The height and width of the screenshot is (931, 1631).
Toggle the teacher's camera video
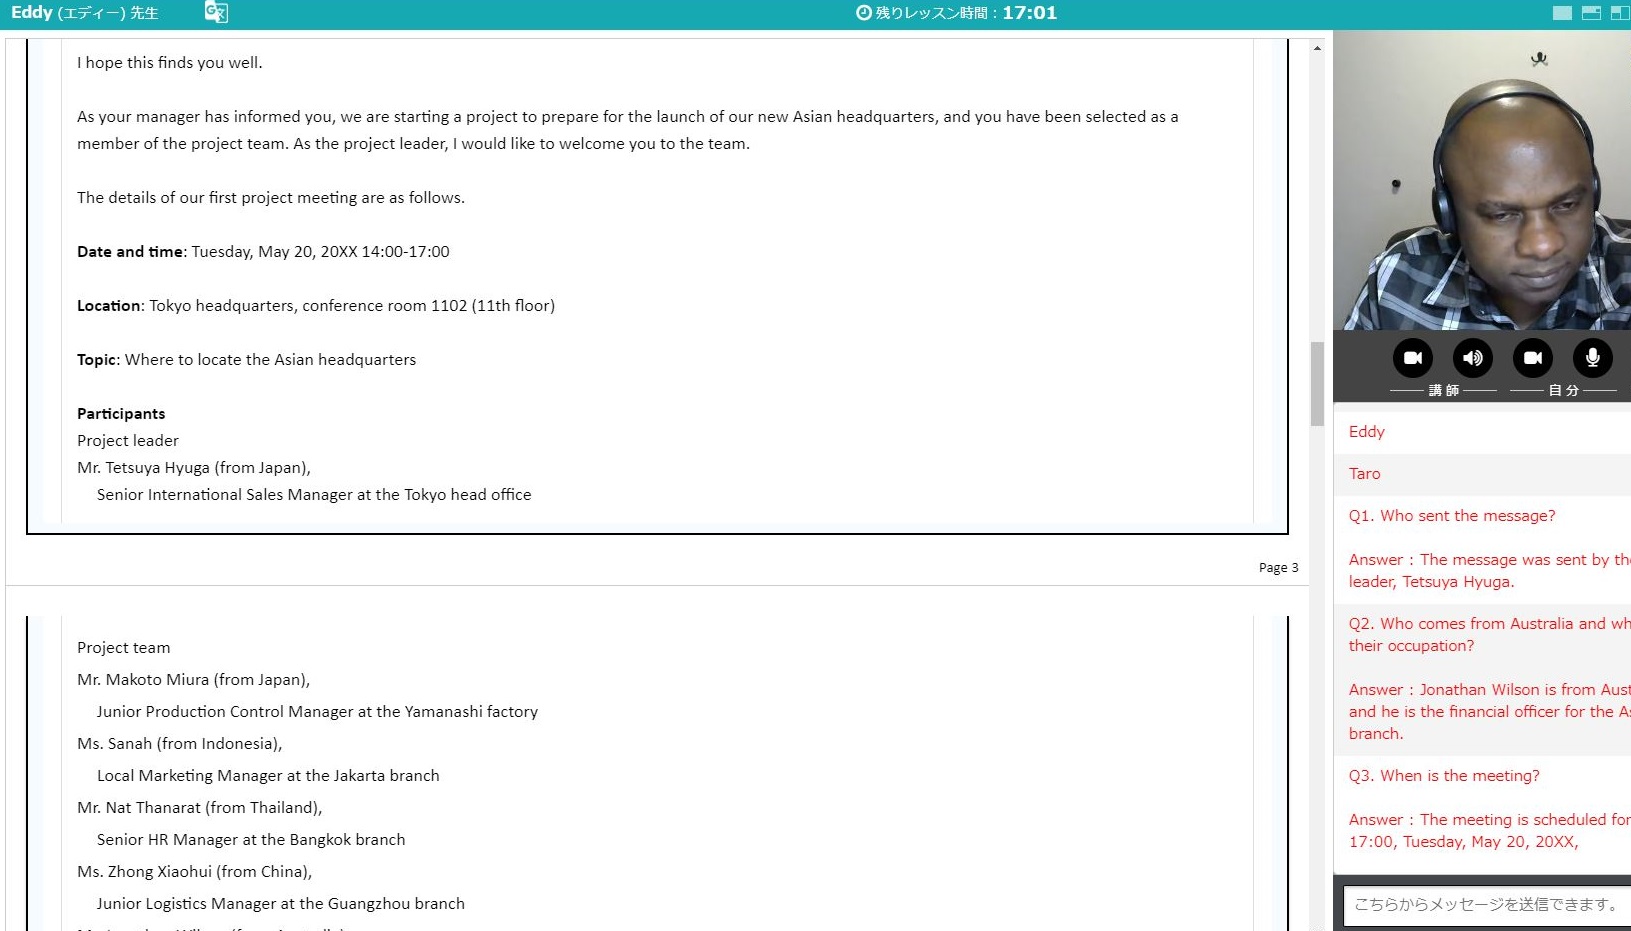coord(1412,358)
